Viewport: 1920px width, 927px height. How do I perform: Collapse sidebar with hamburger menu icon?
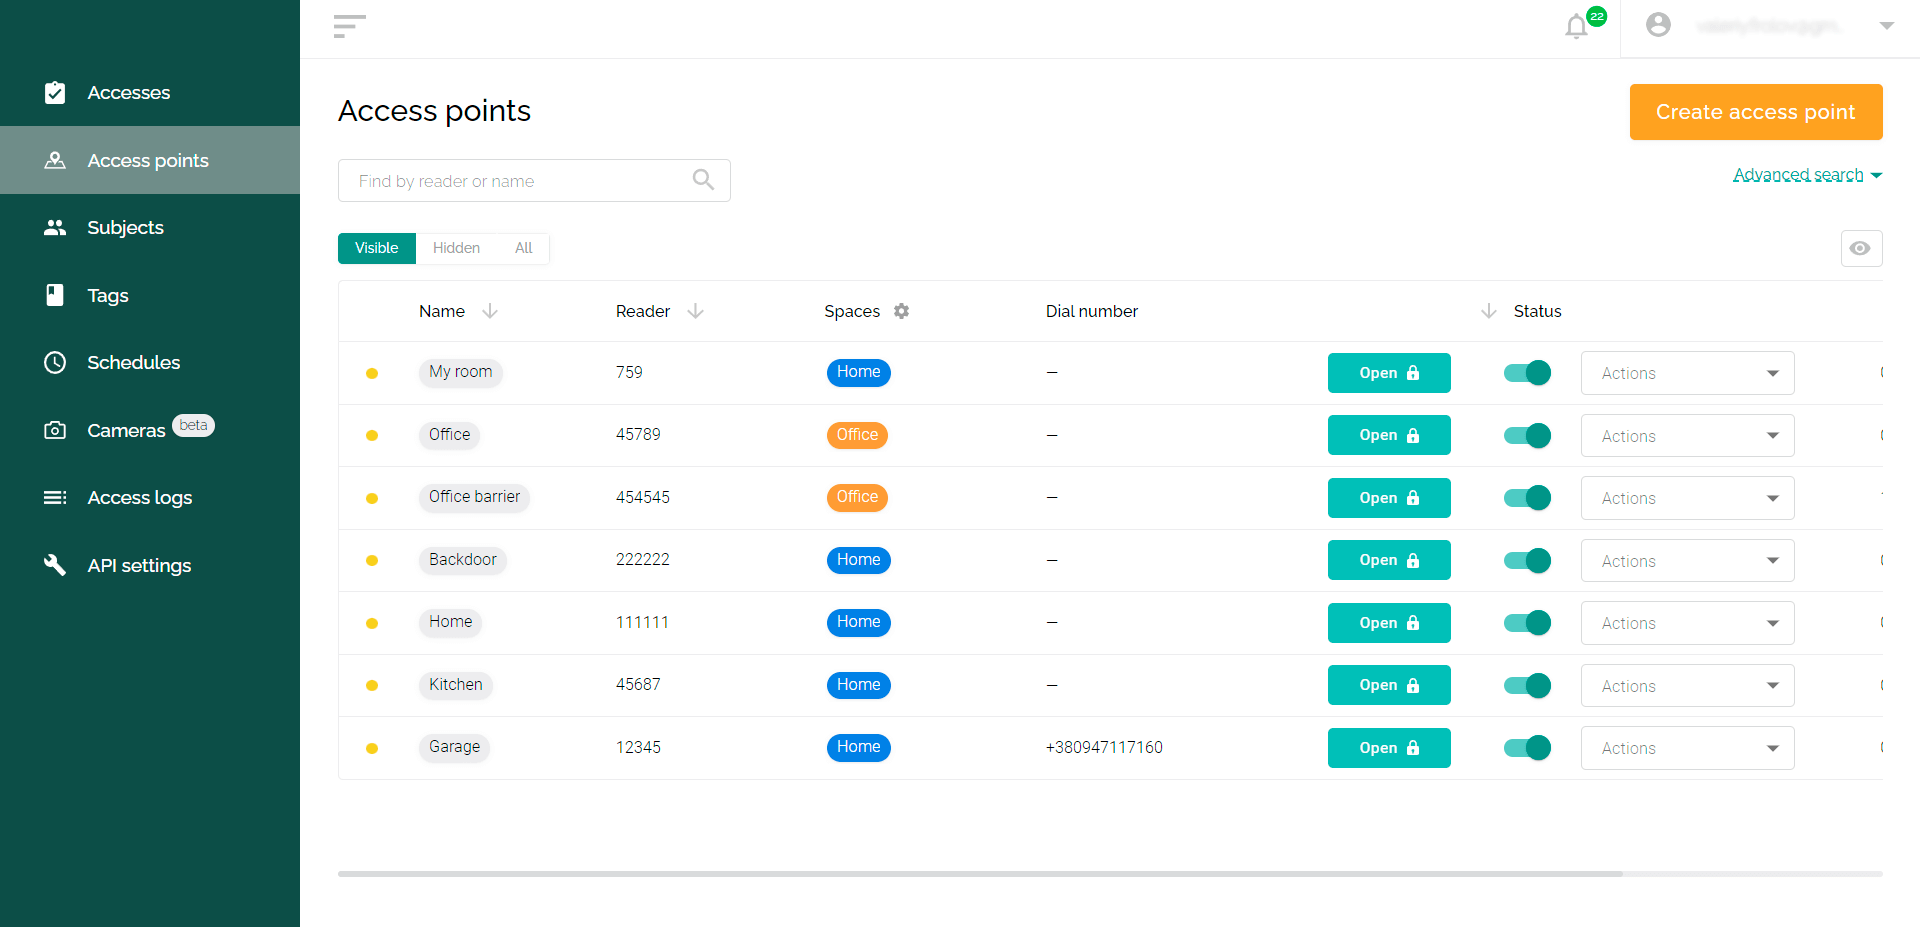[x=349, y=27]
